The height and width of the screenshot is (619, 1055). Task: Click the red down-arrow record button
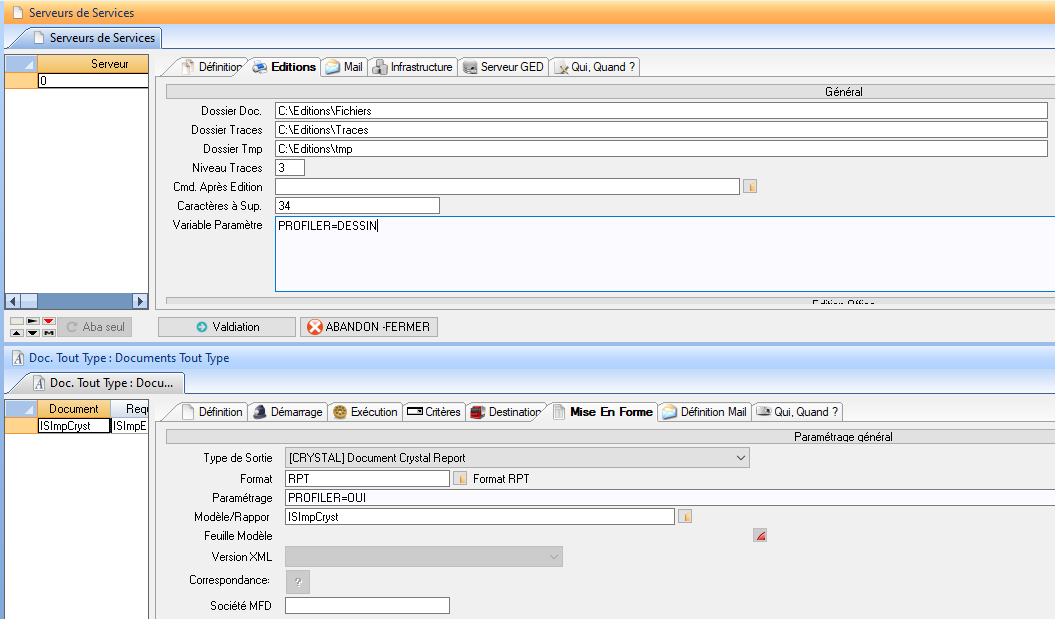click(48, 321)
